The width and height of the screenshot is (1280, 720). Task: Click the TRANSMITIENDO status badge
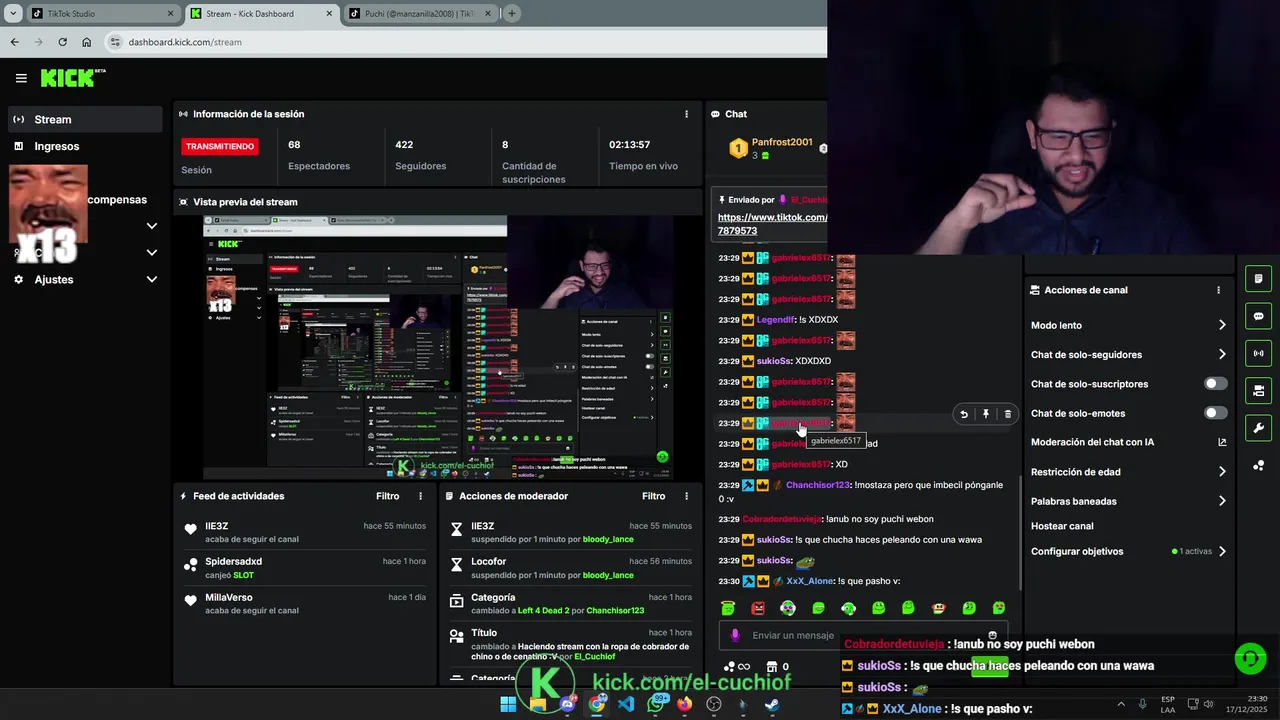point(220,146)
